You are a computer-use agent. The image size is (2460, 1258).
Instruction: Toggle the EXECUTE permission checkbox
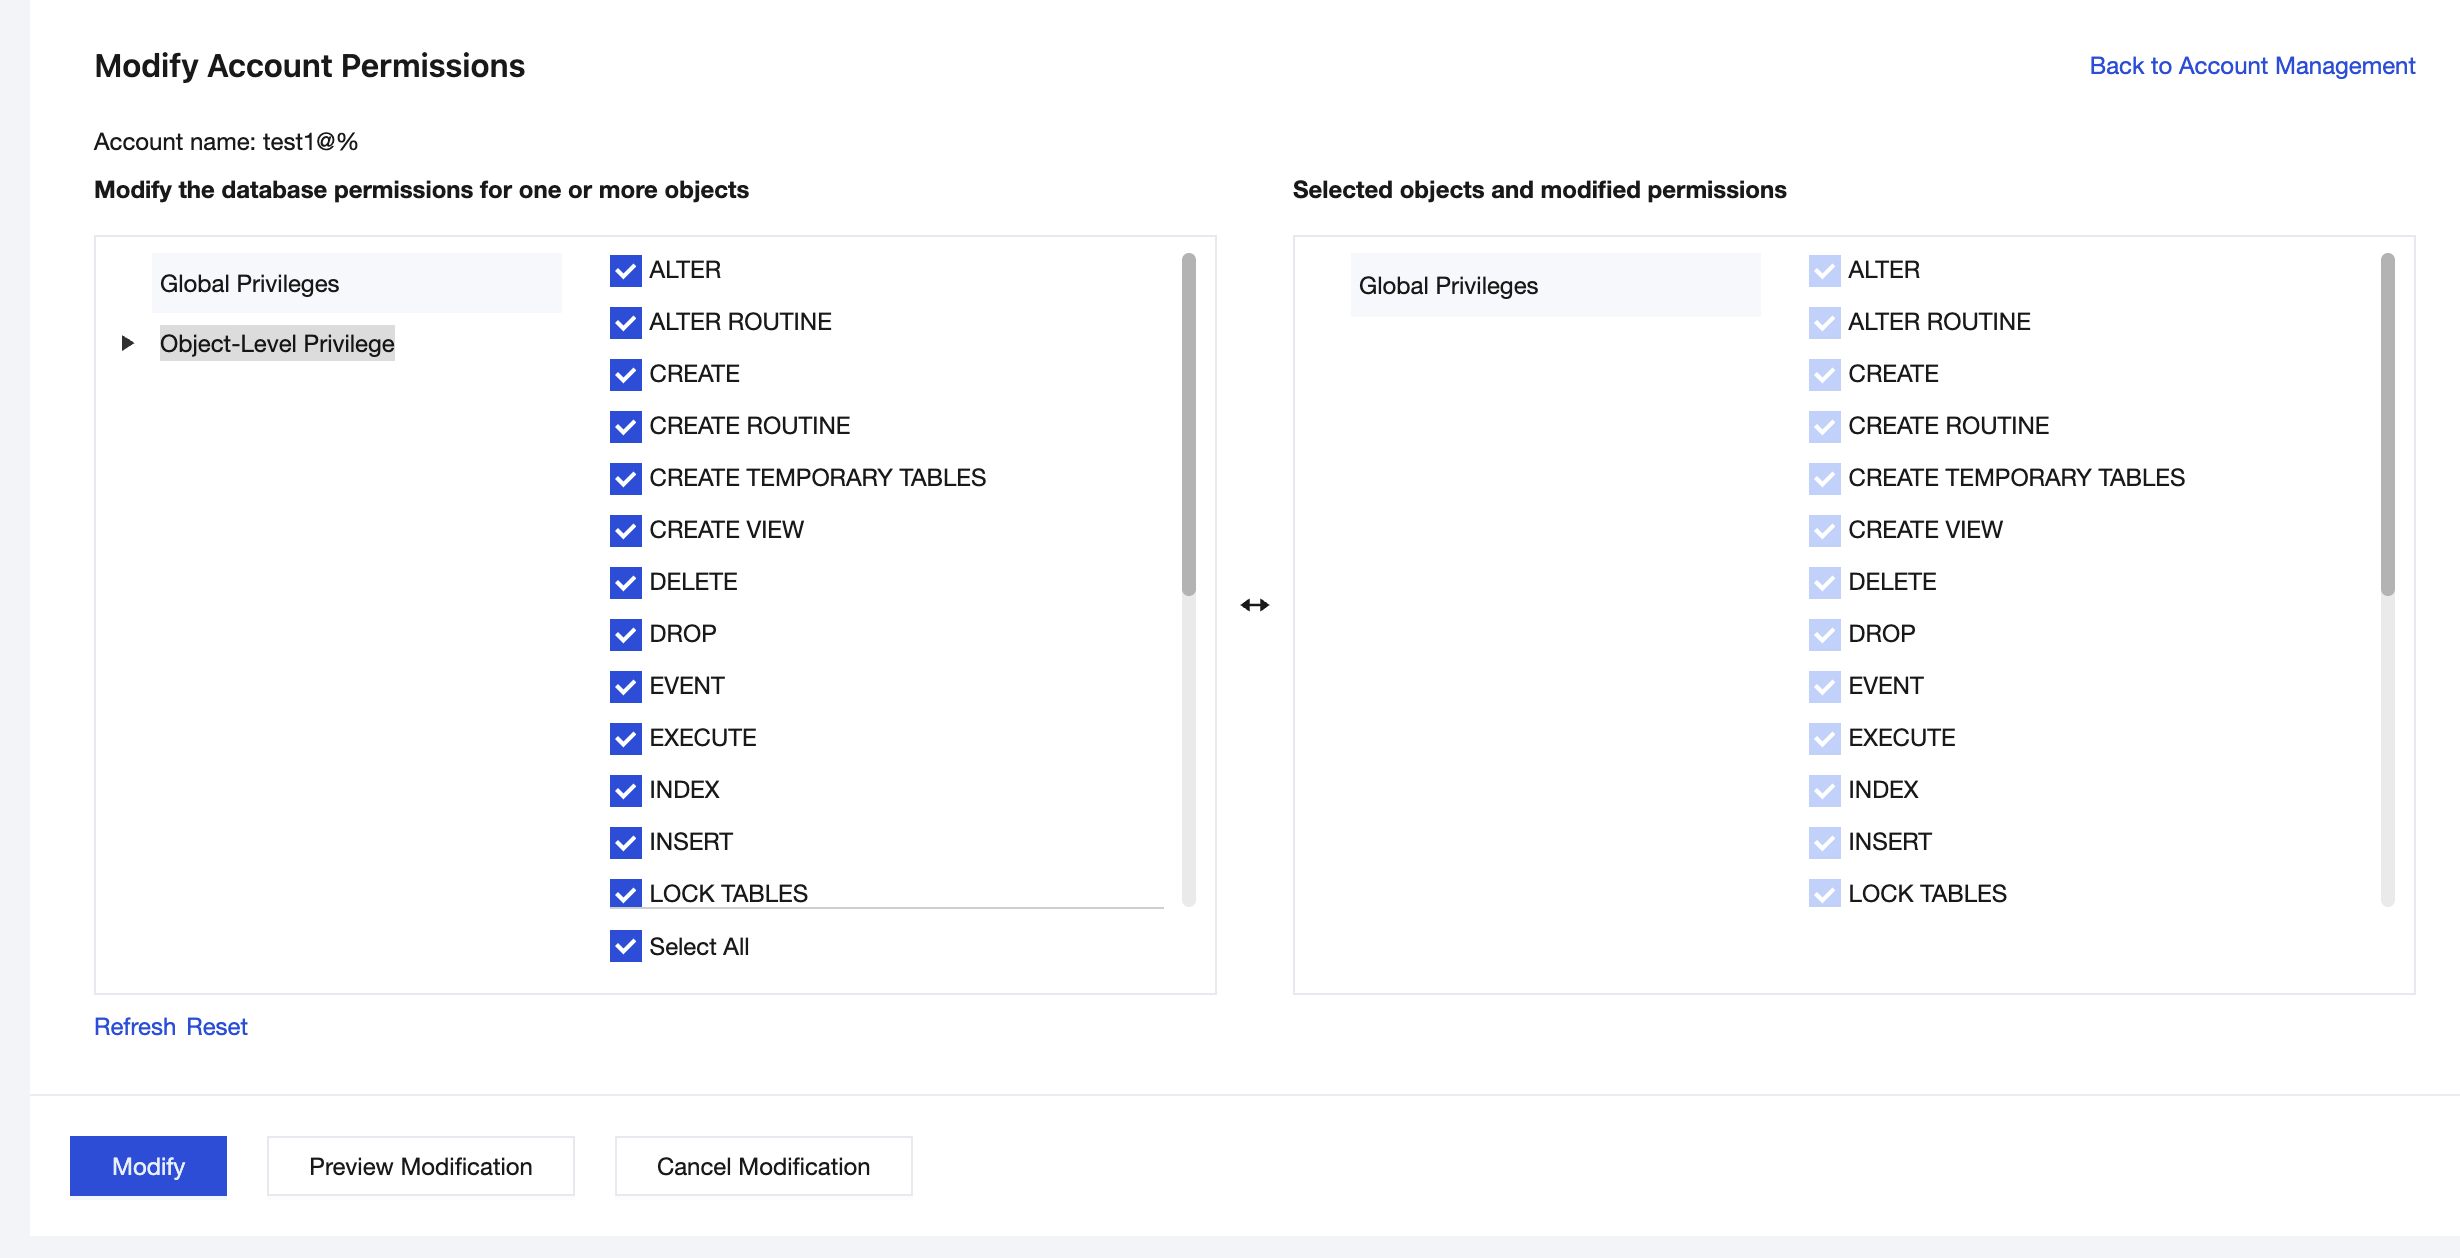[625, 738]
